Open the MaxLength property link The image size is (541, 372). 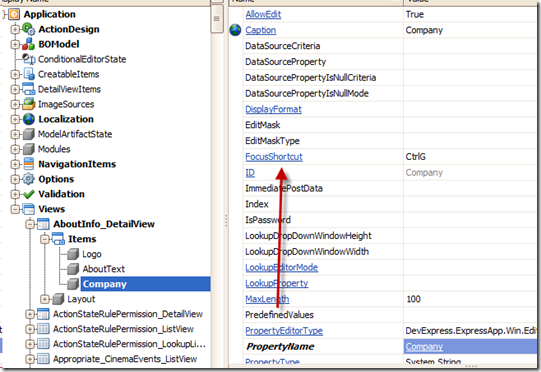[x=267, y=299]
